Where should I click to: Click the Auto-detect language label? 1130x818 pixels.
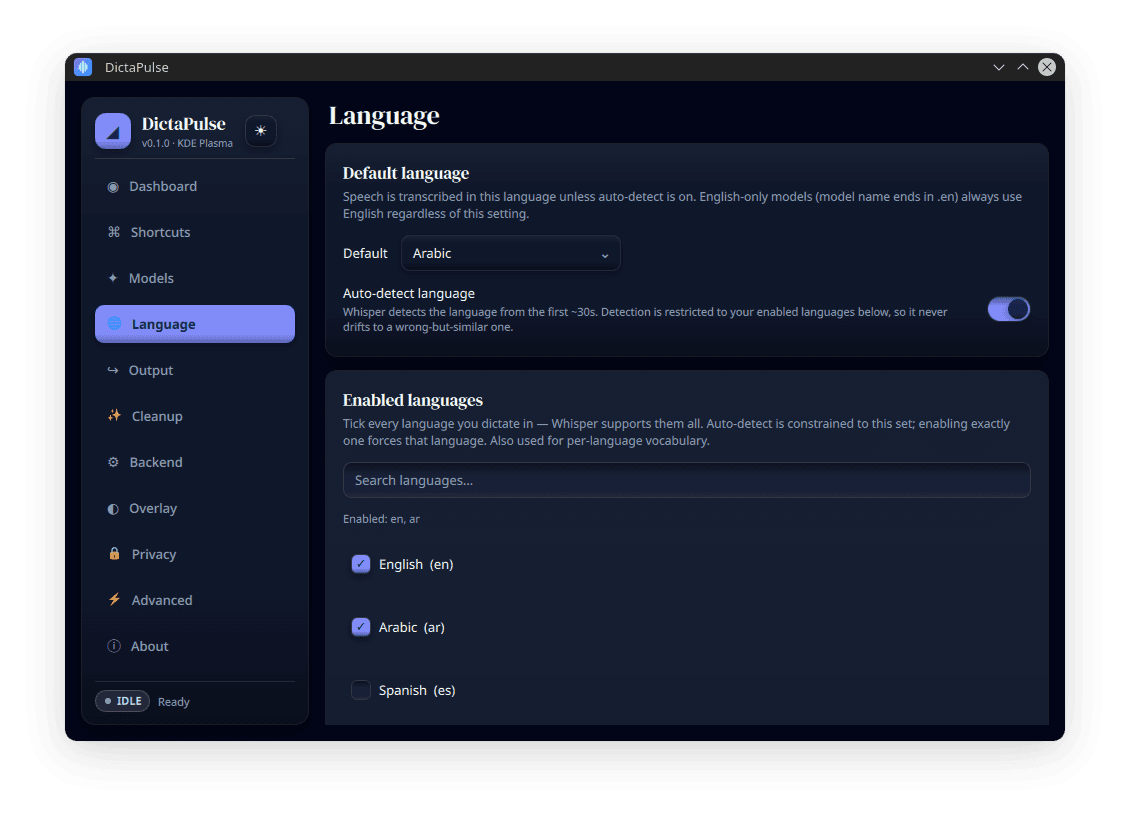coord(409,293)
